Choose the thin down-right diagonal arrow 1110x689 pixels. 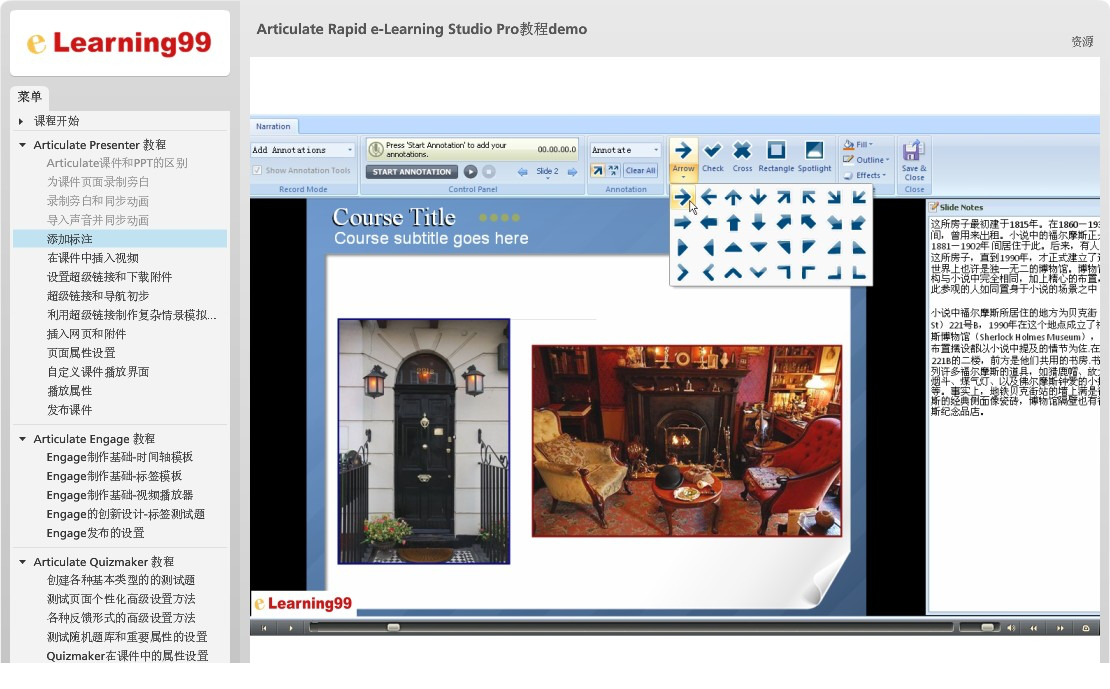tap(834, 198)
